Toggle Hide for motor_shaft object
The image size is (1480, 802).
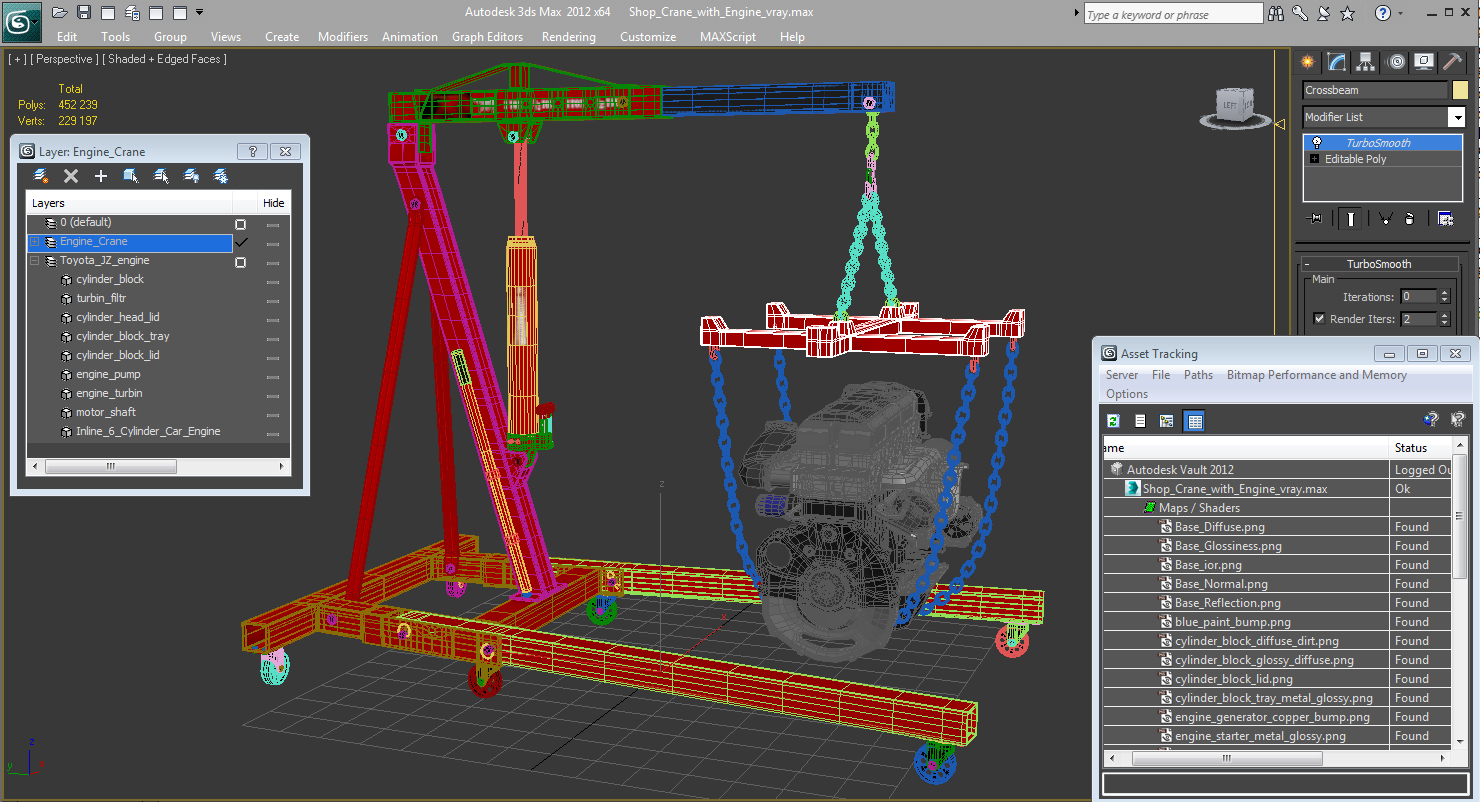[x=273, y=413]
